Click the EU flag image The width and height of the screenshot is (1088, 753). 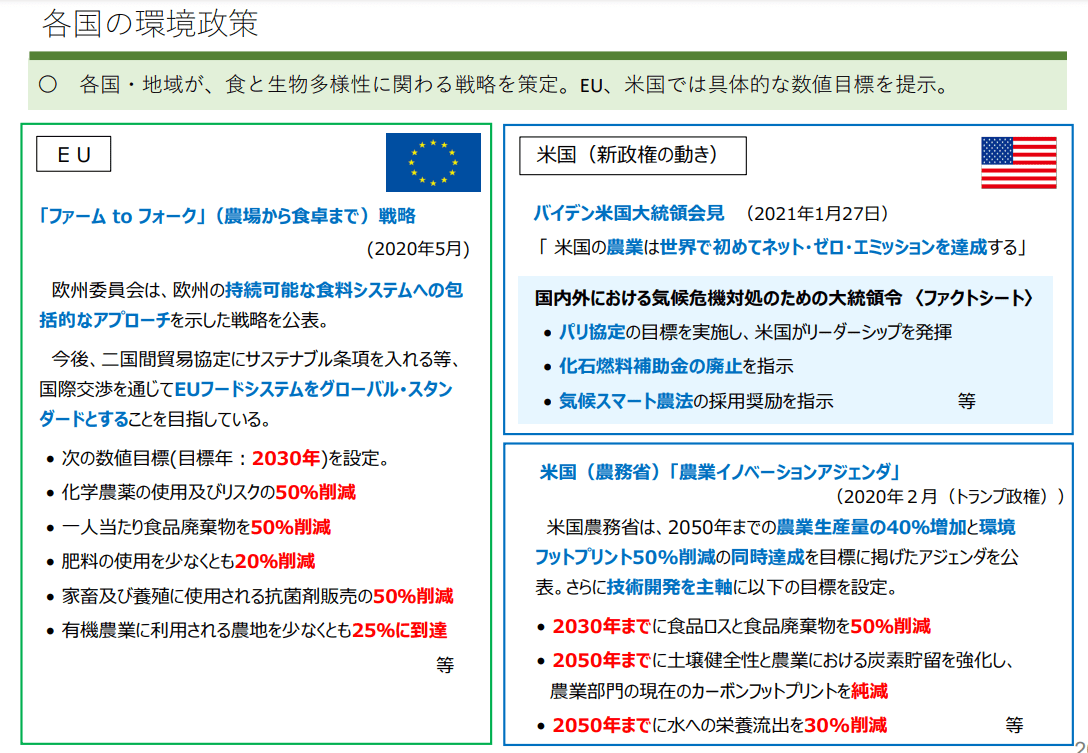(433, 162)
